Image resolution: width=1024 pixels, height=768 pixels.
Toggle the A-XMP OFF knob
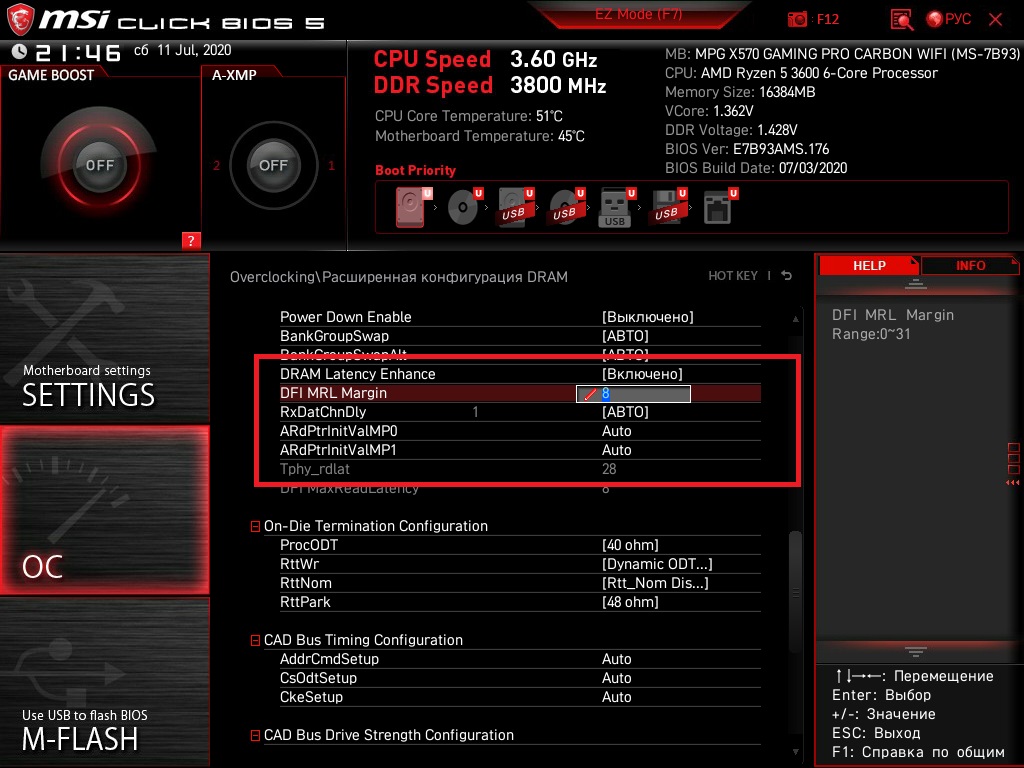[273, 165]
